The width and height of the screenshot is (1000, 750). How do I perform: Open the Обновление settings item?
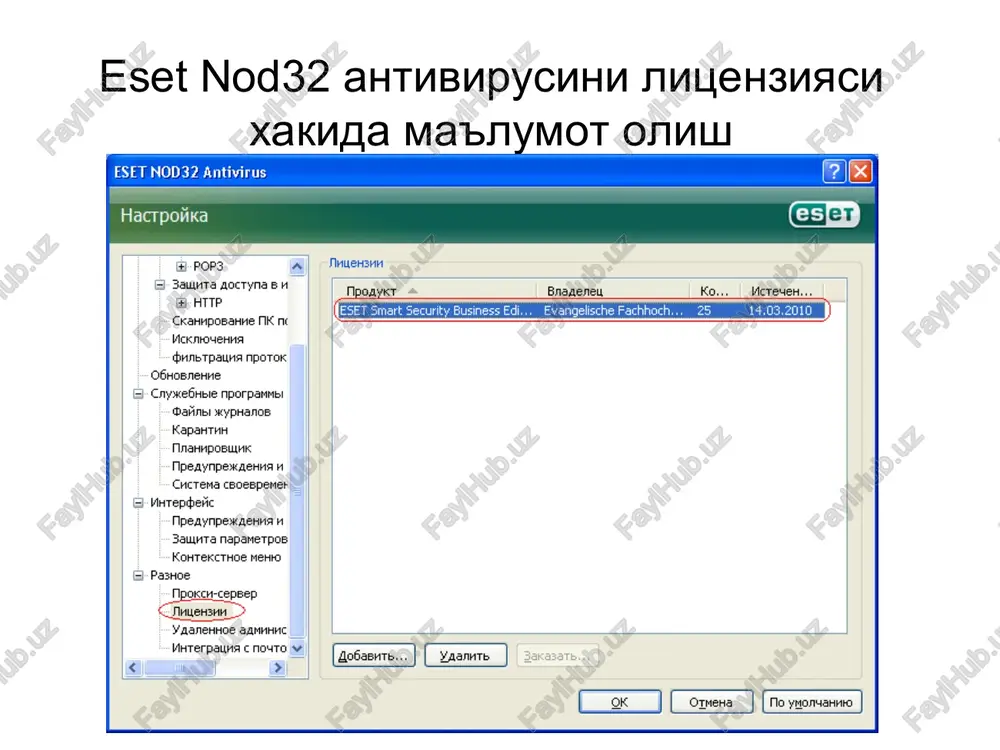[186, 375]
